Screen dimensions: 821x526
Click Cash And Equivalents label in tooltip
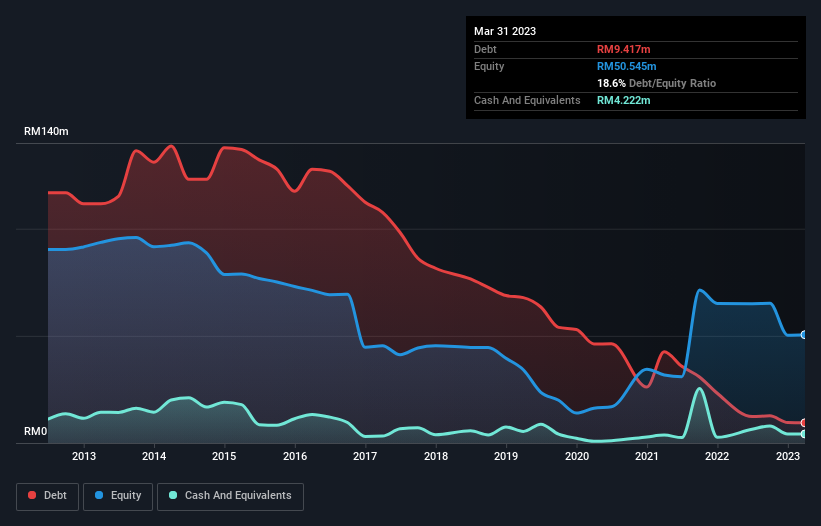[x=527, y=100]
